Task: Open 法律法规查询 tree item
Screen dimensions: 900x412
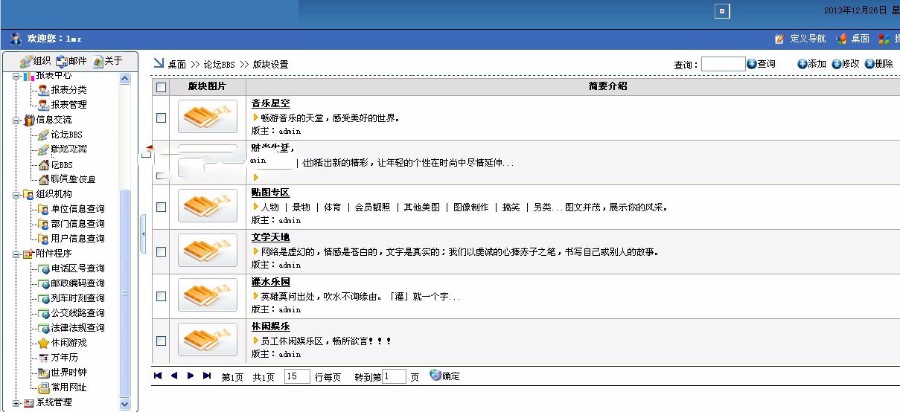Action: [x=71, y=328]
